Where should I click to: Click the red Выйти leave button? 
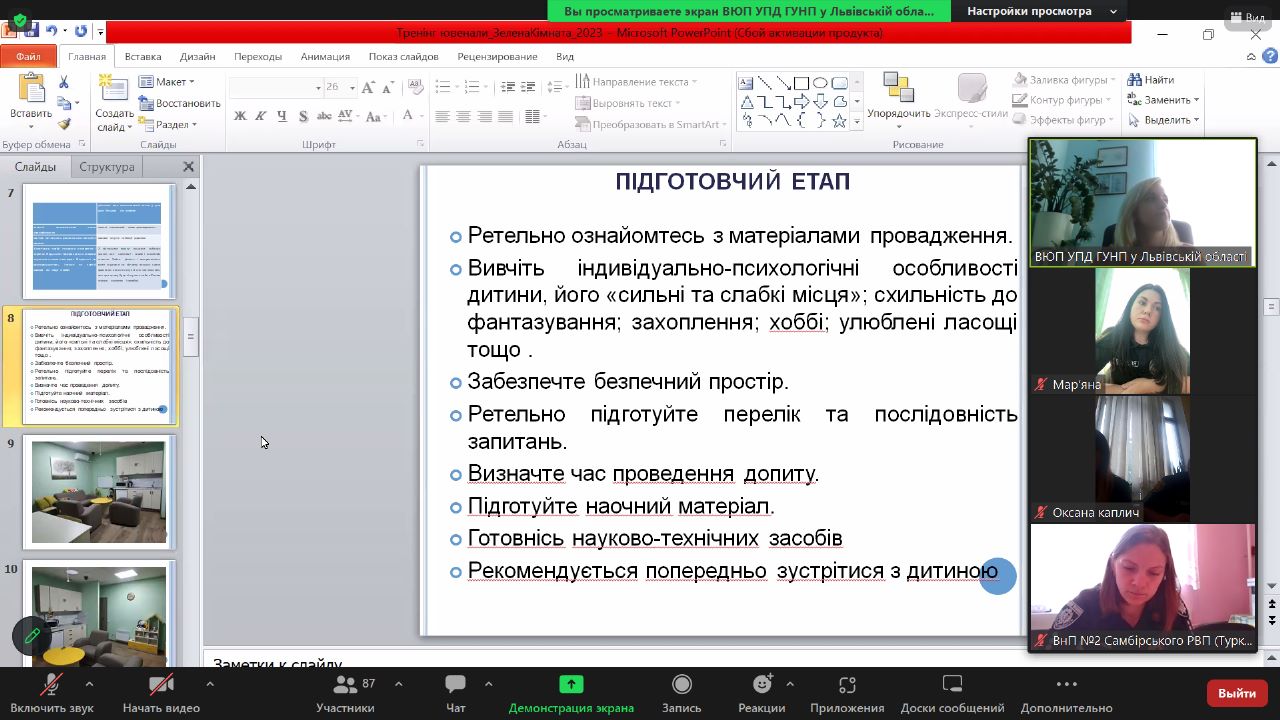pos(1237,693)
